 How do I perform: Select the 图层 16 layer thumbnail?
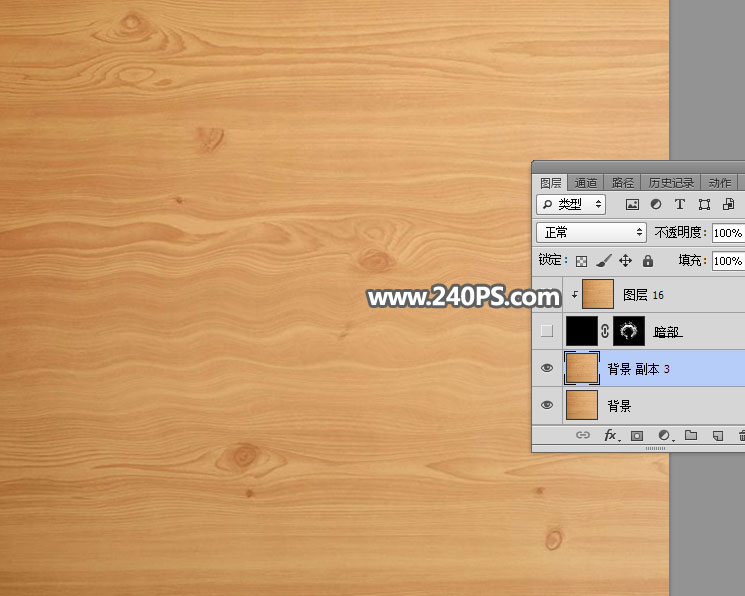[x=598, y=294]
